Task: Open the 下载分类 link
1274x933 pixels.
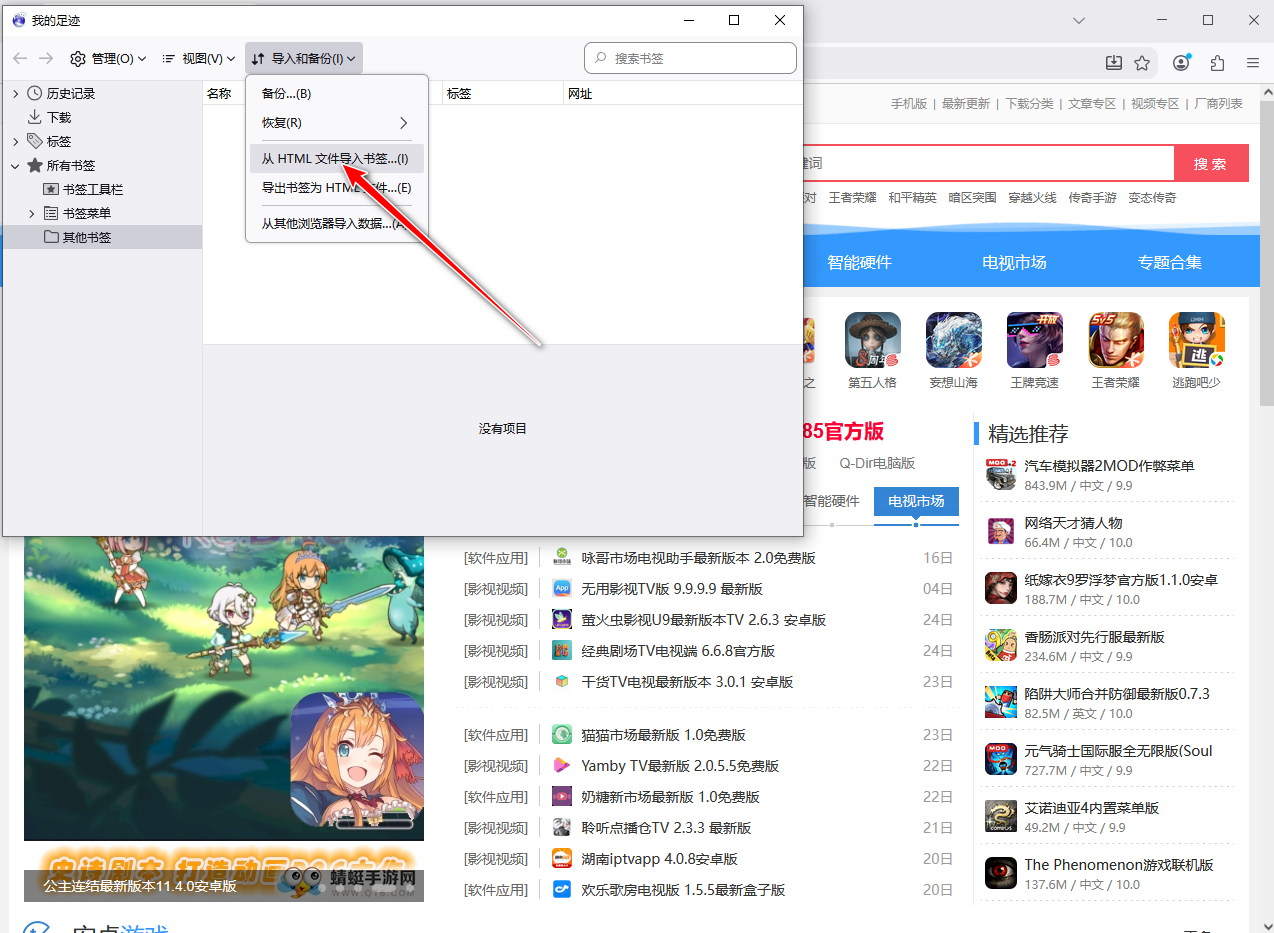Action: (x=1030, y=104)
